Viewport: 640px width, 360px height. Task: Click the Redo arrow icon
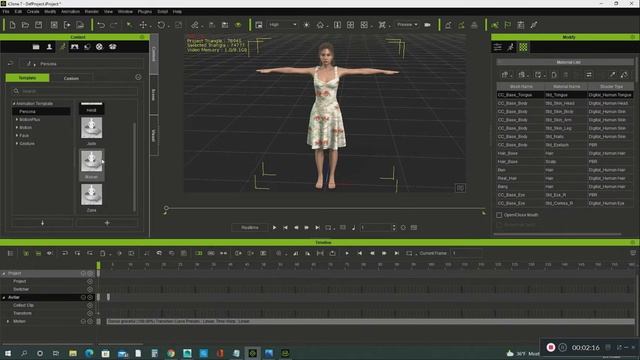114,25
